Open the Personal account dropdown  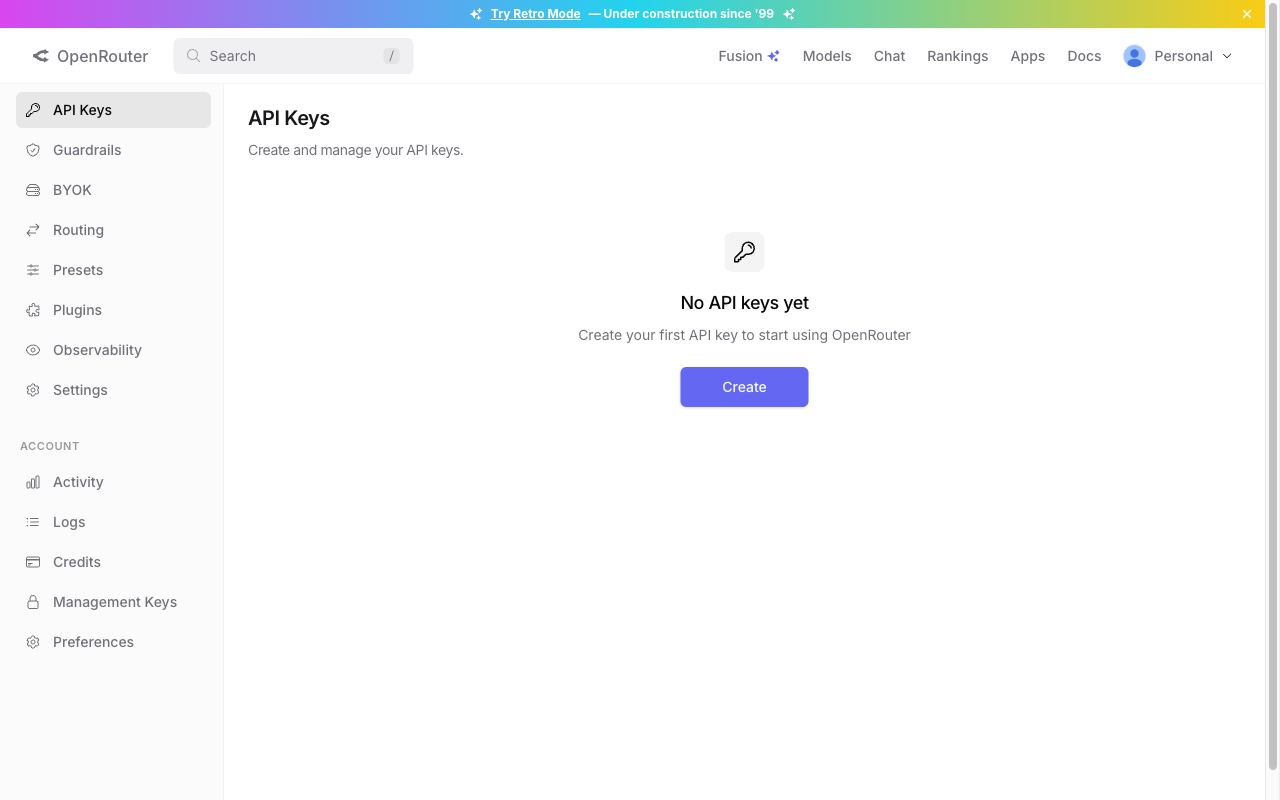coord(1185,56)
